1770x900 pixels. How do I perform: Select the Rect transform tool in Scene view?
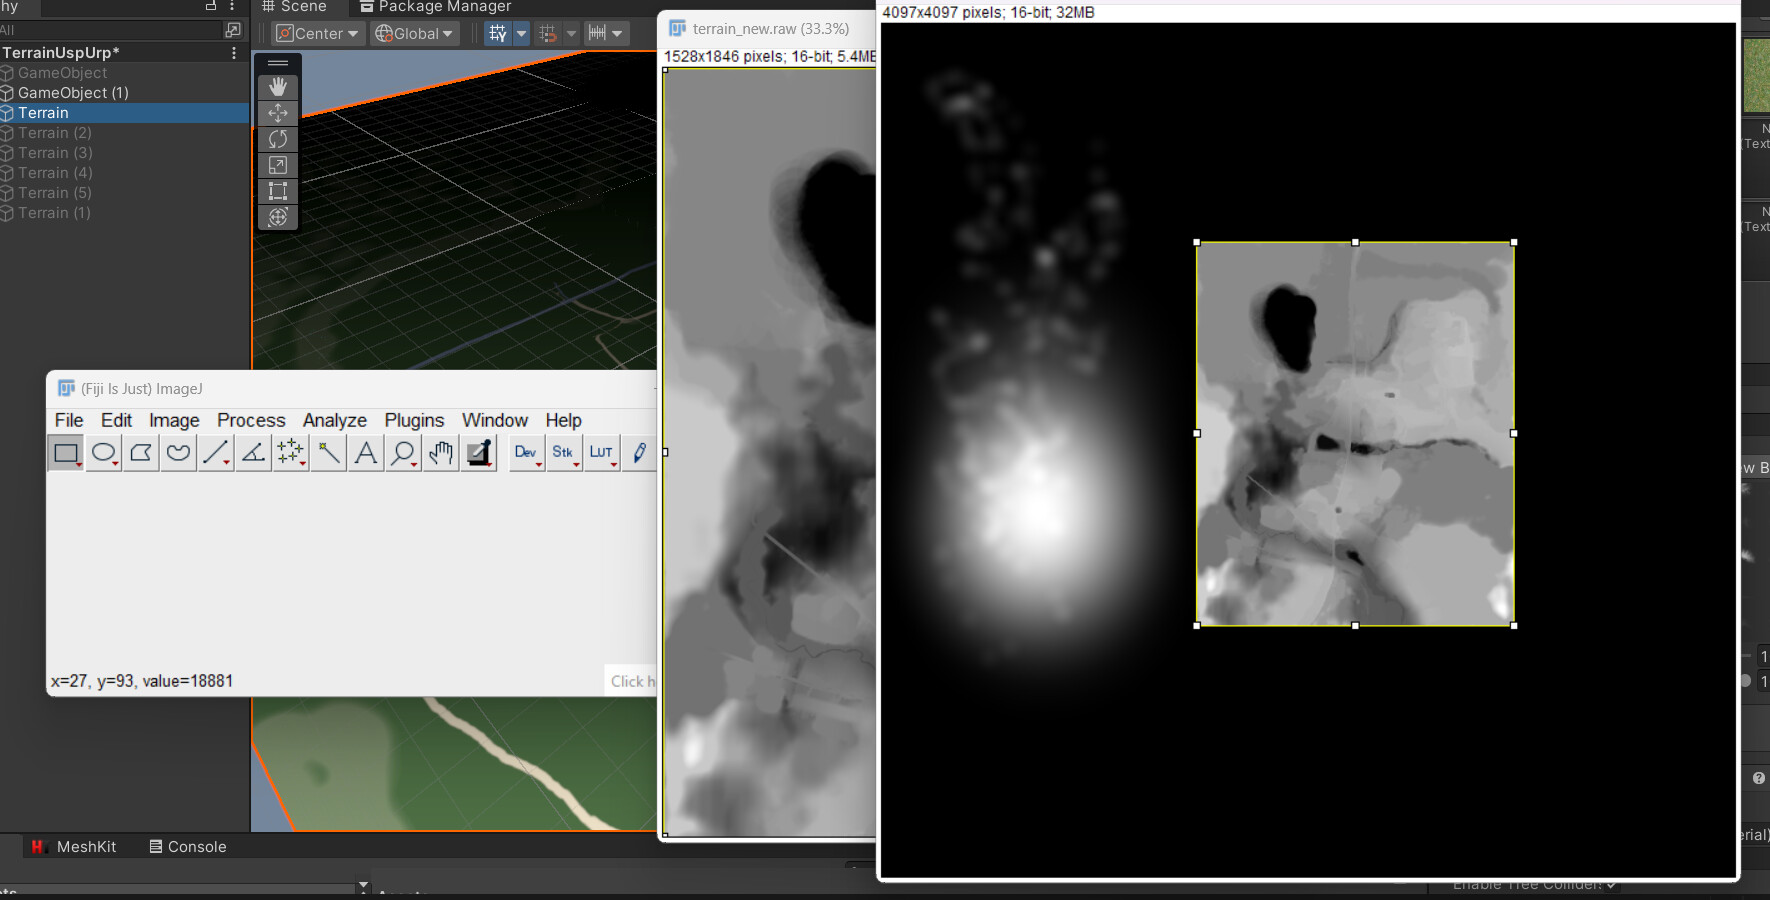tap(278, 191)
